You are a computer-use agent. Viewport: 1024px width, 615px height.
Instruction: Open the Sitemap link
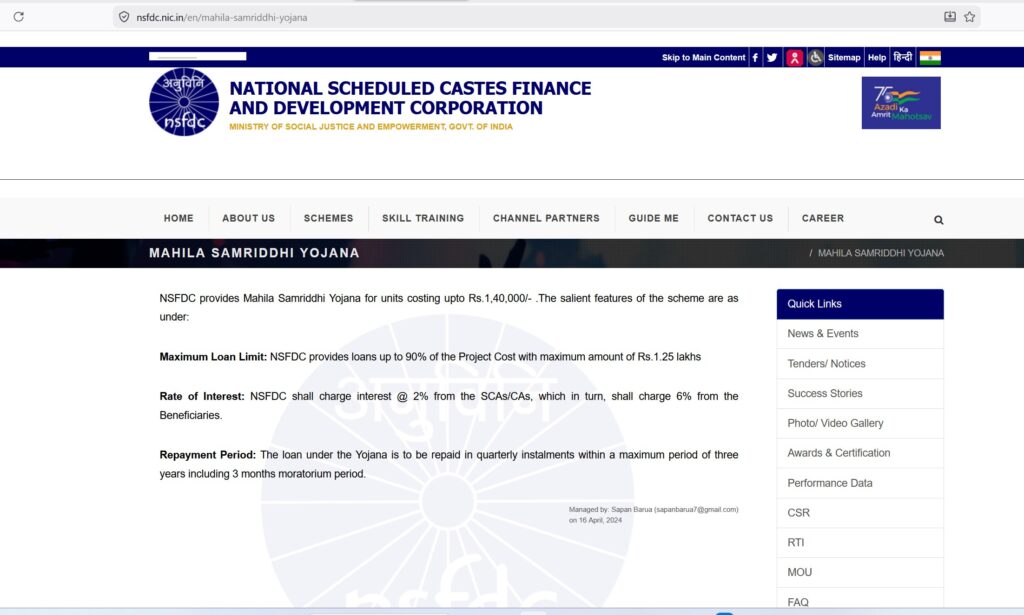tap(844, 58)
